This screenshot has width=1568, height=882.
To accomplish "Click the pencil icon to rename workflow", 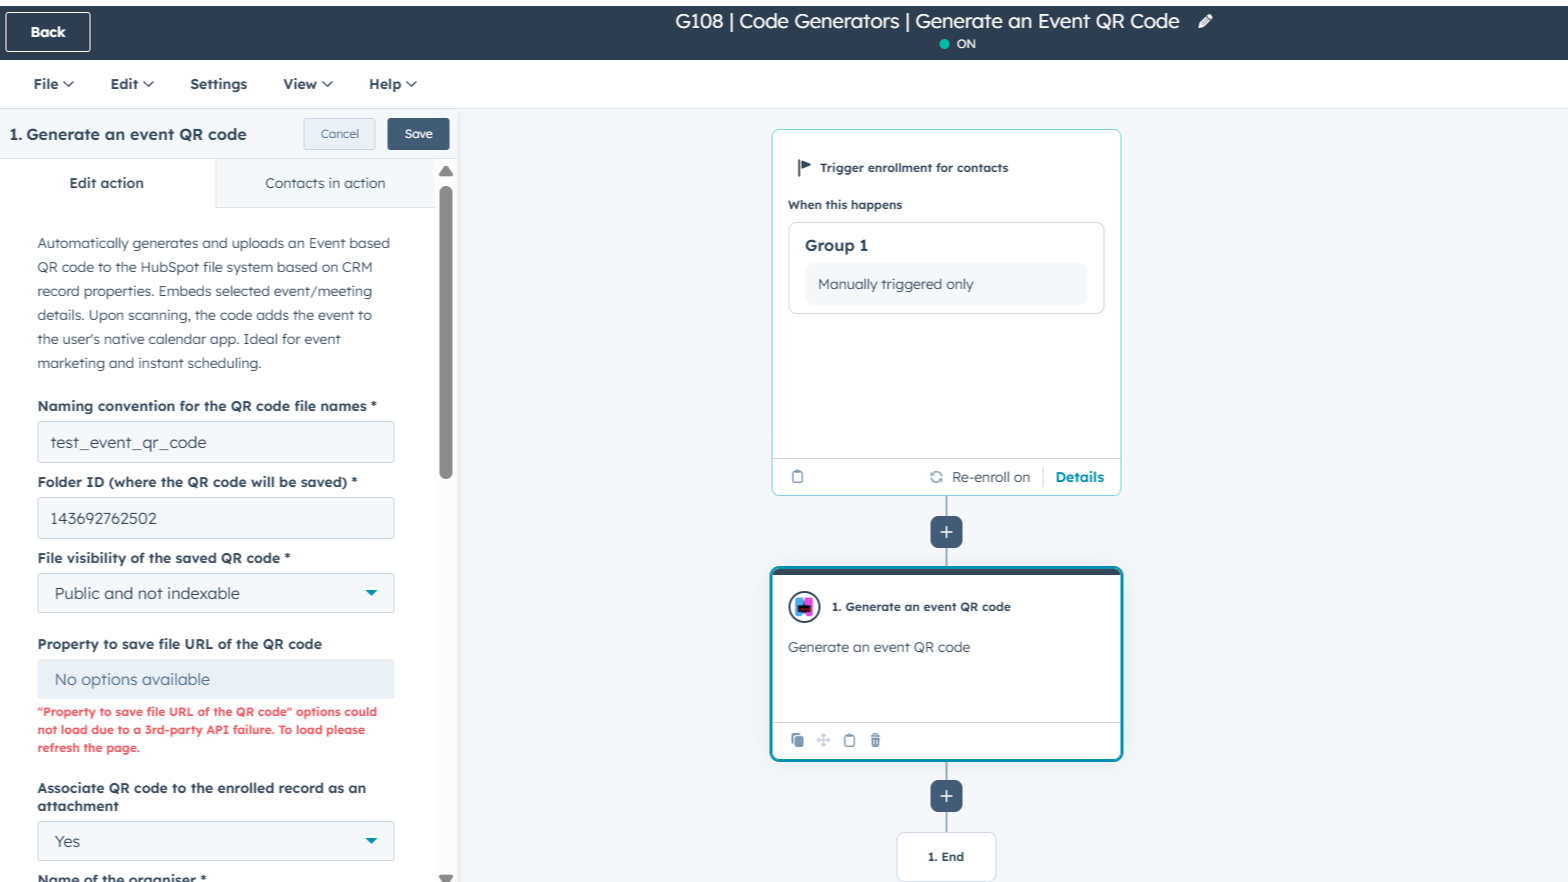I will [x=1205, y=21].
